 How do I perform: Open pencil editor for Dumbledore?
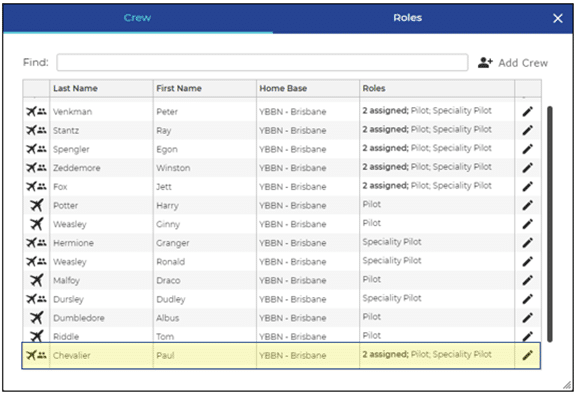click(527, 318)
